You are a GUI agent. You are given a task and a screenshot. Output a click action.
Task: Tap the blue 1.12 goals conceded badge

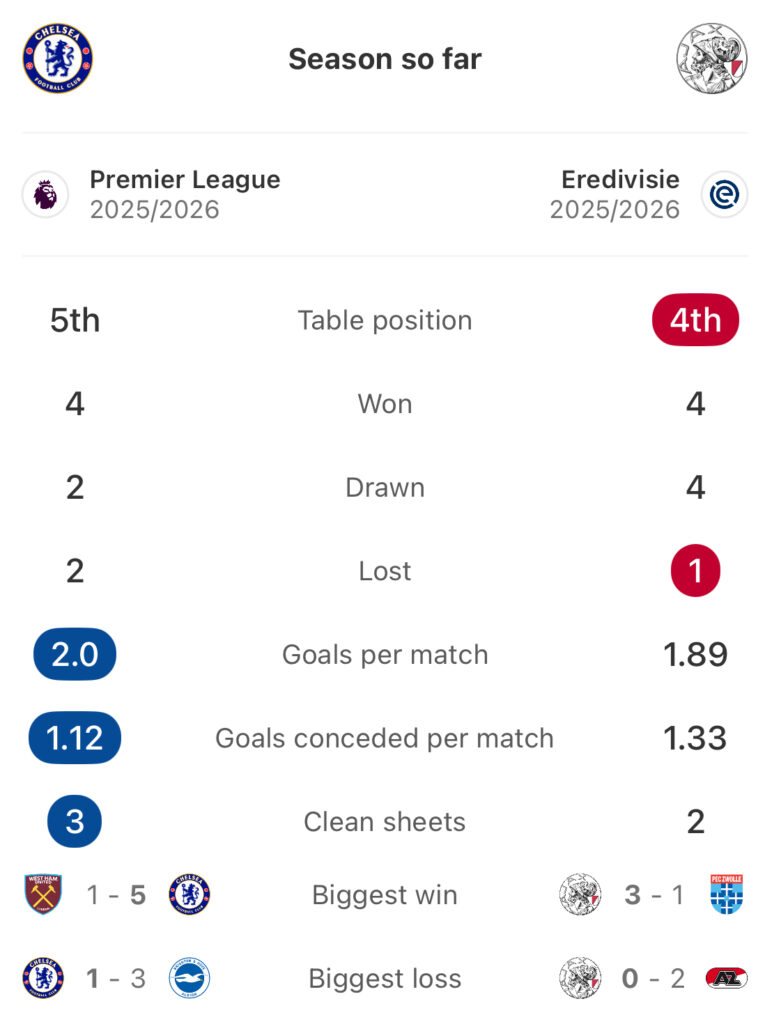click(x=74, y=738)
